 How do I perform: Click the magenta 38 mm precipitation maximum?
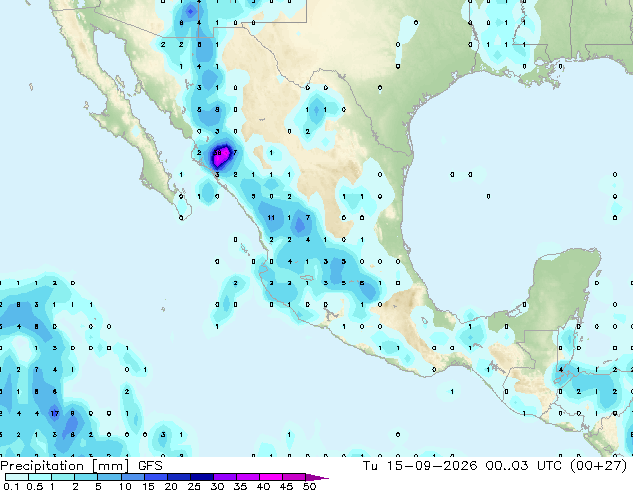click(218, 153)
